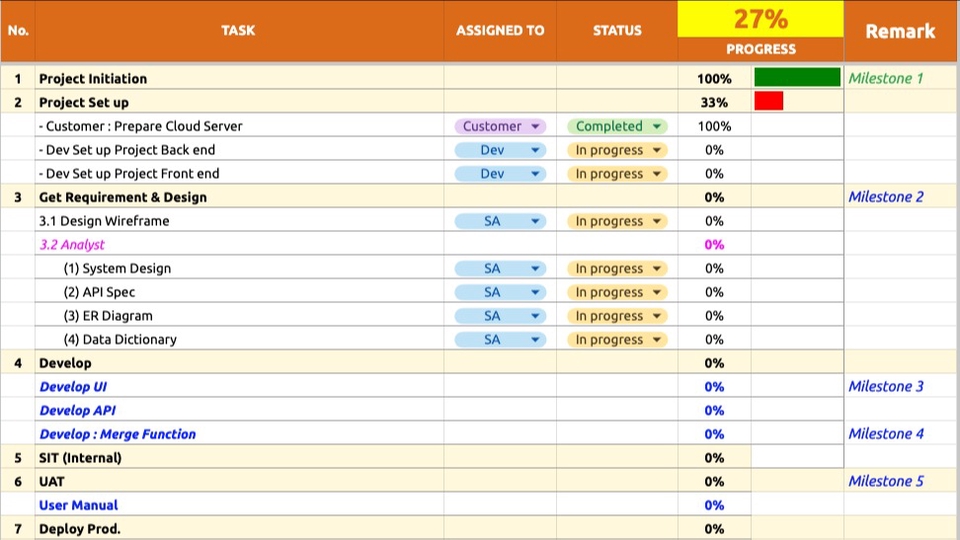Select the Develop UI task cell

tap(239, 386)
